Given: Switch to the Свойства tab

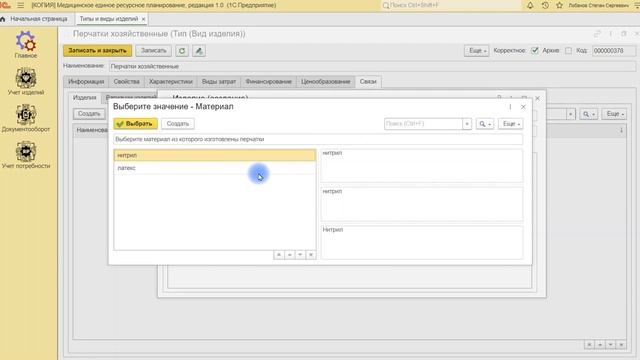Looking at the screenshot, I should (127, 82).
